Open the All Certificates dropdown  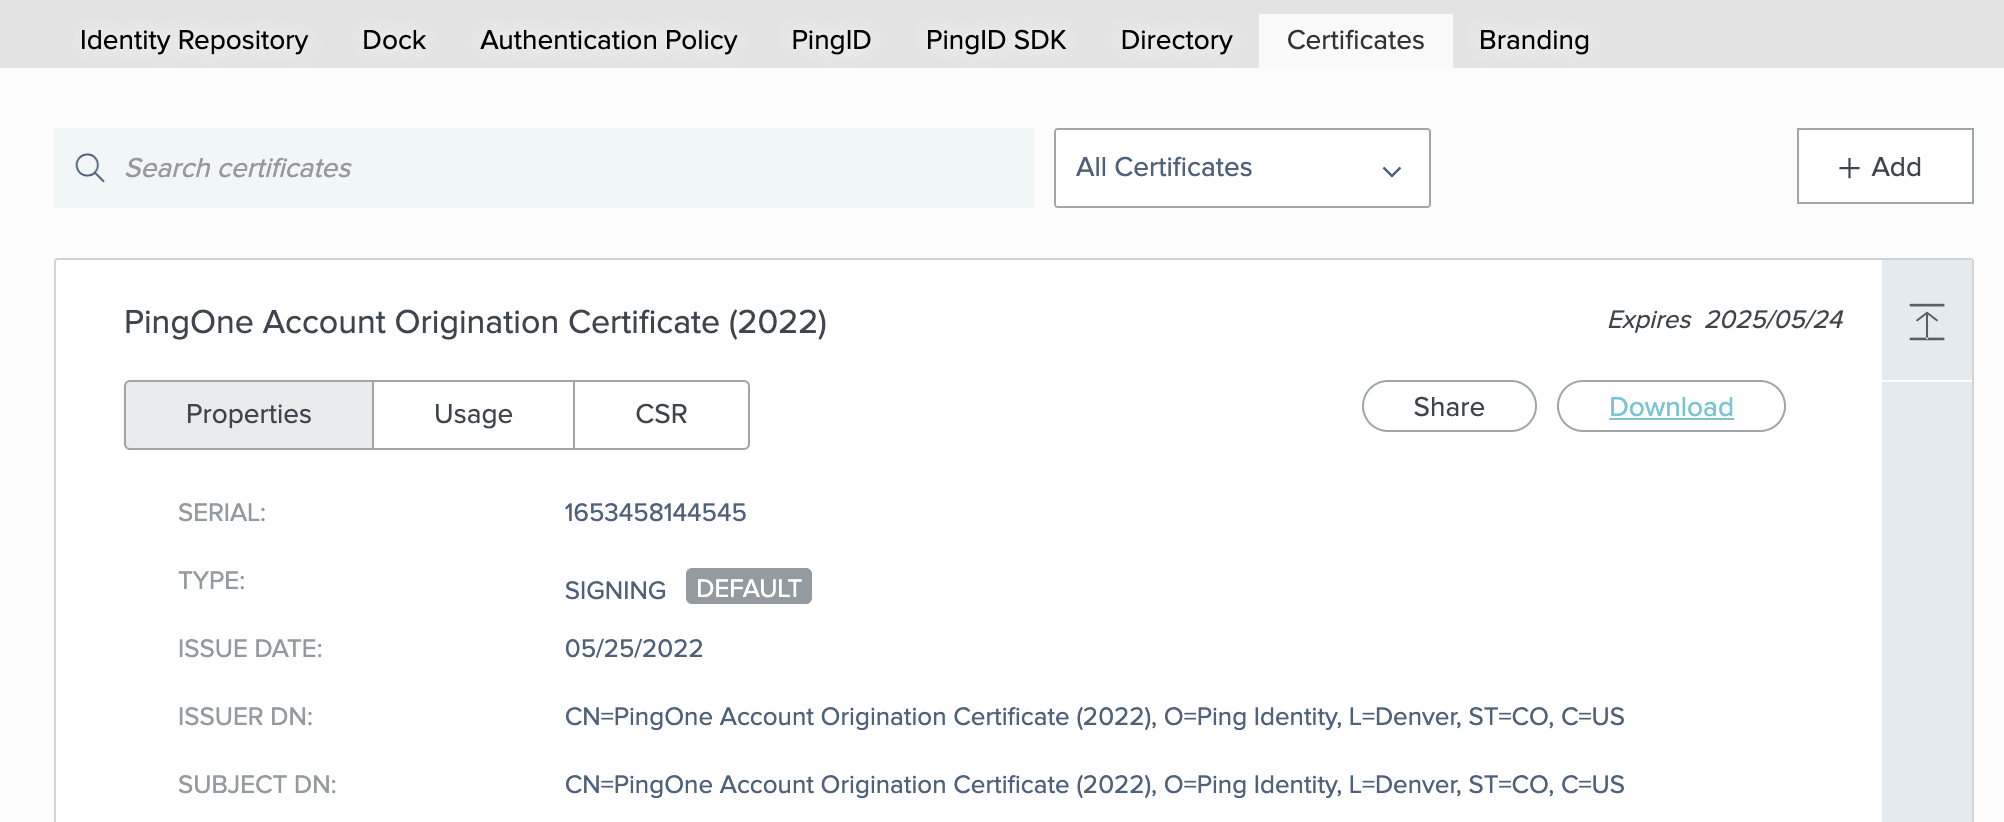[1242, 168]
